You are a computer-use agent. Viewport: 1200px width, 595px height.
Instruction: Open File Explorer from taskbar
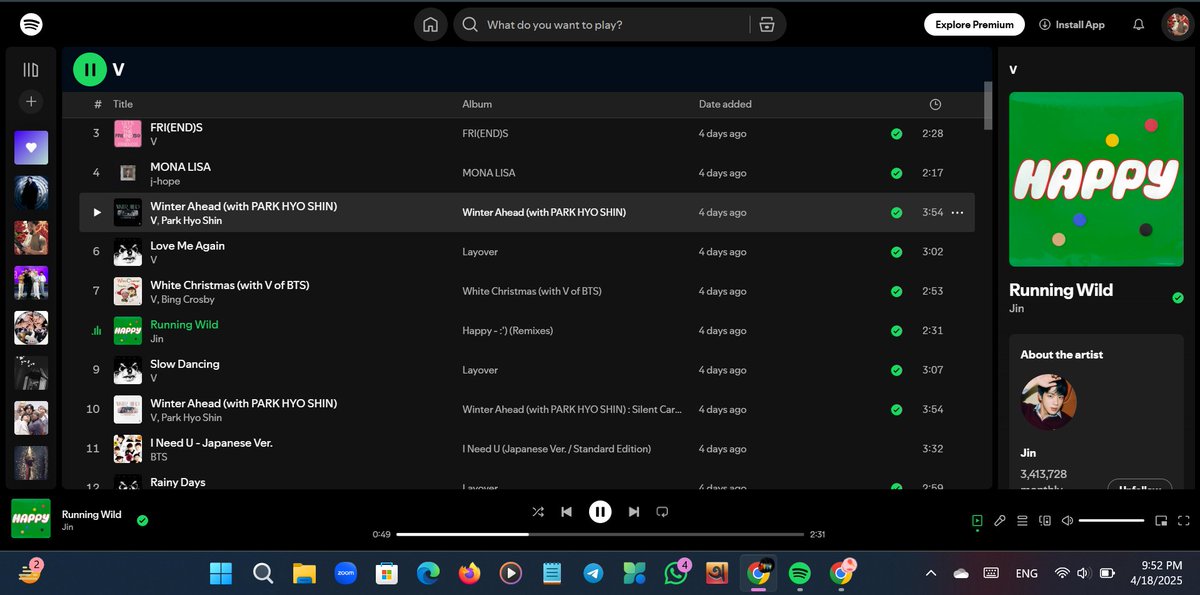pos(304,573)
